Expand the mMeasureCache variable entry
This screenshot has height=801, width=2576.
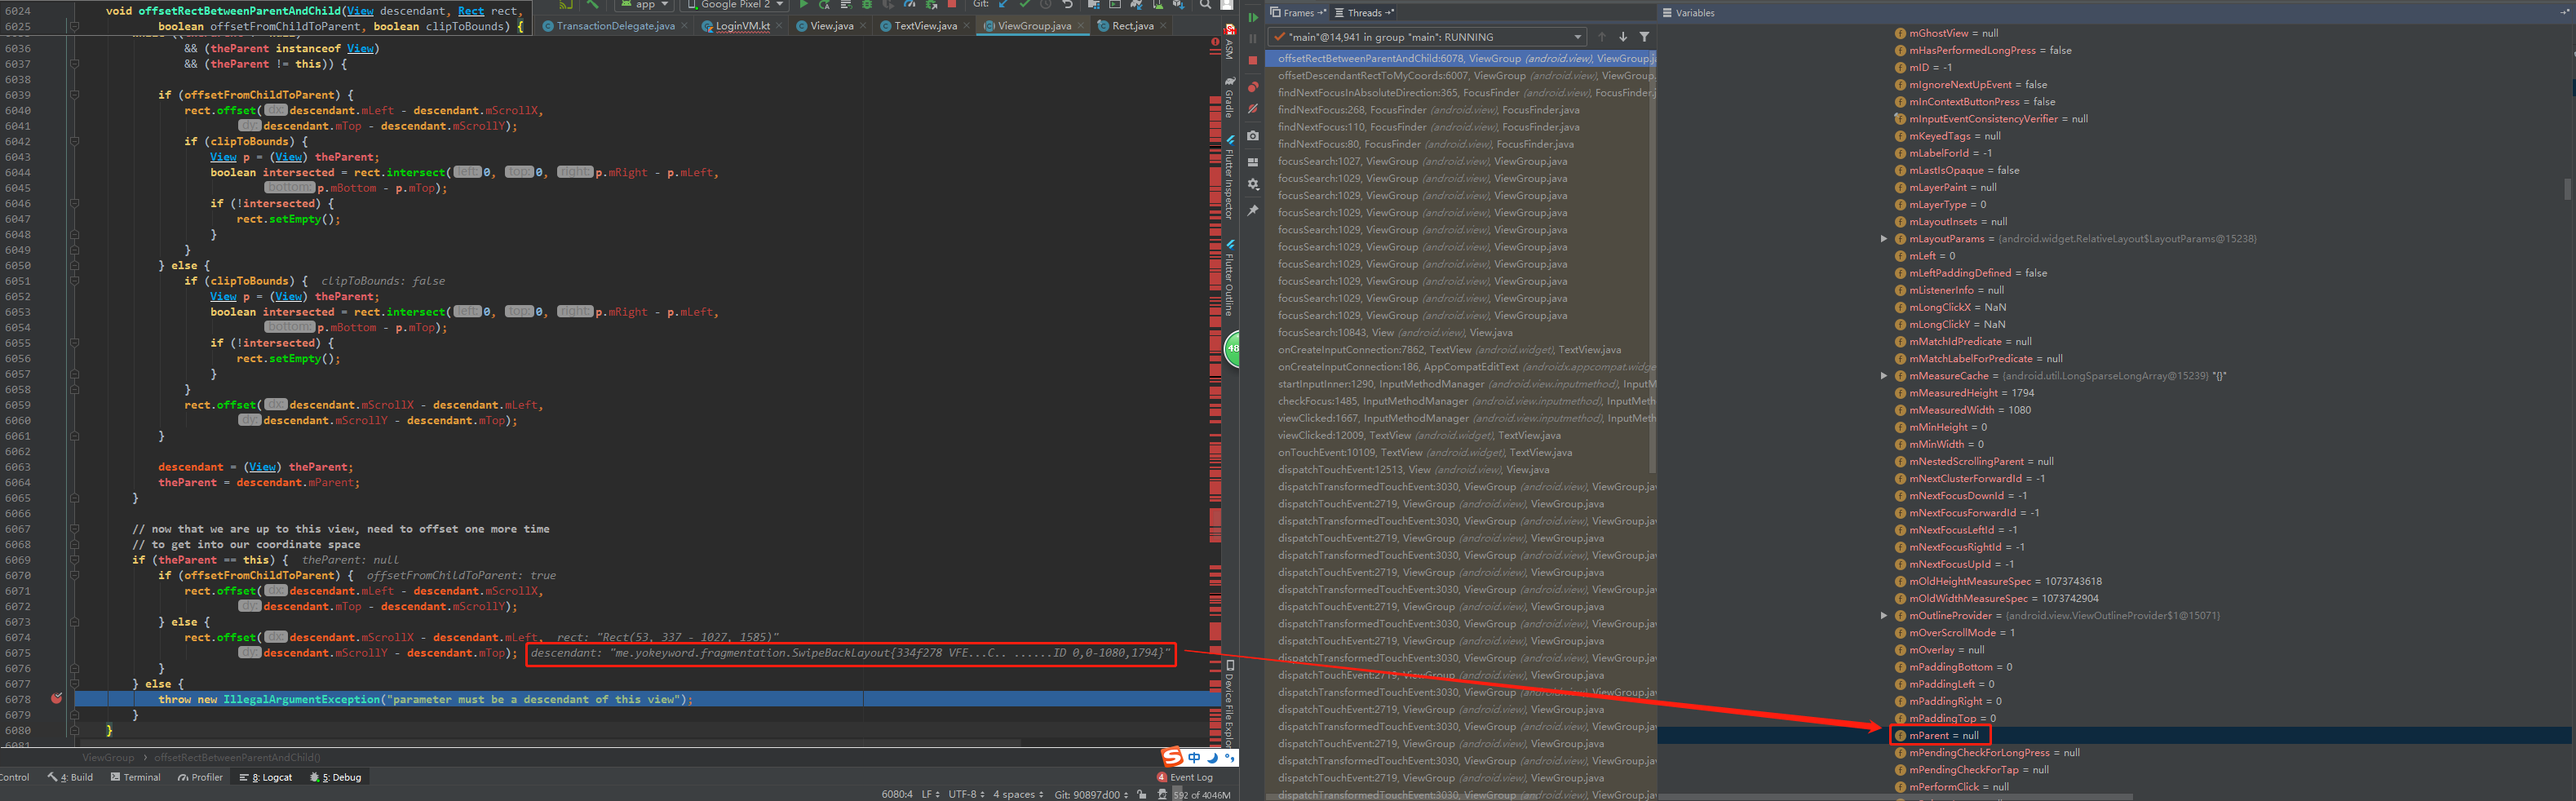pos(1884,375)
